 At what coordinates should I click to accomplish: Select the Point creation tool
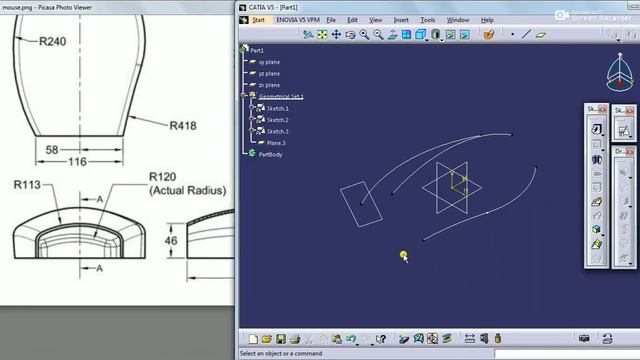513,35
